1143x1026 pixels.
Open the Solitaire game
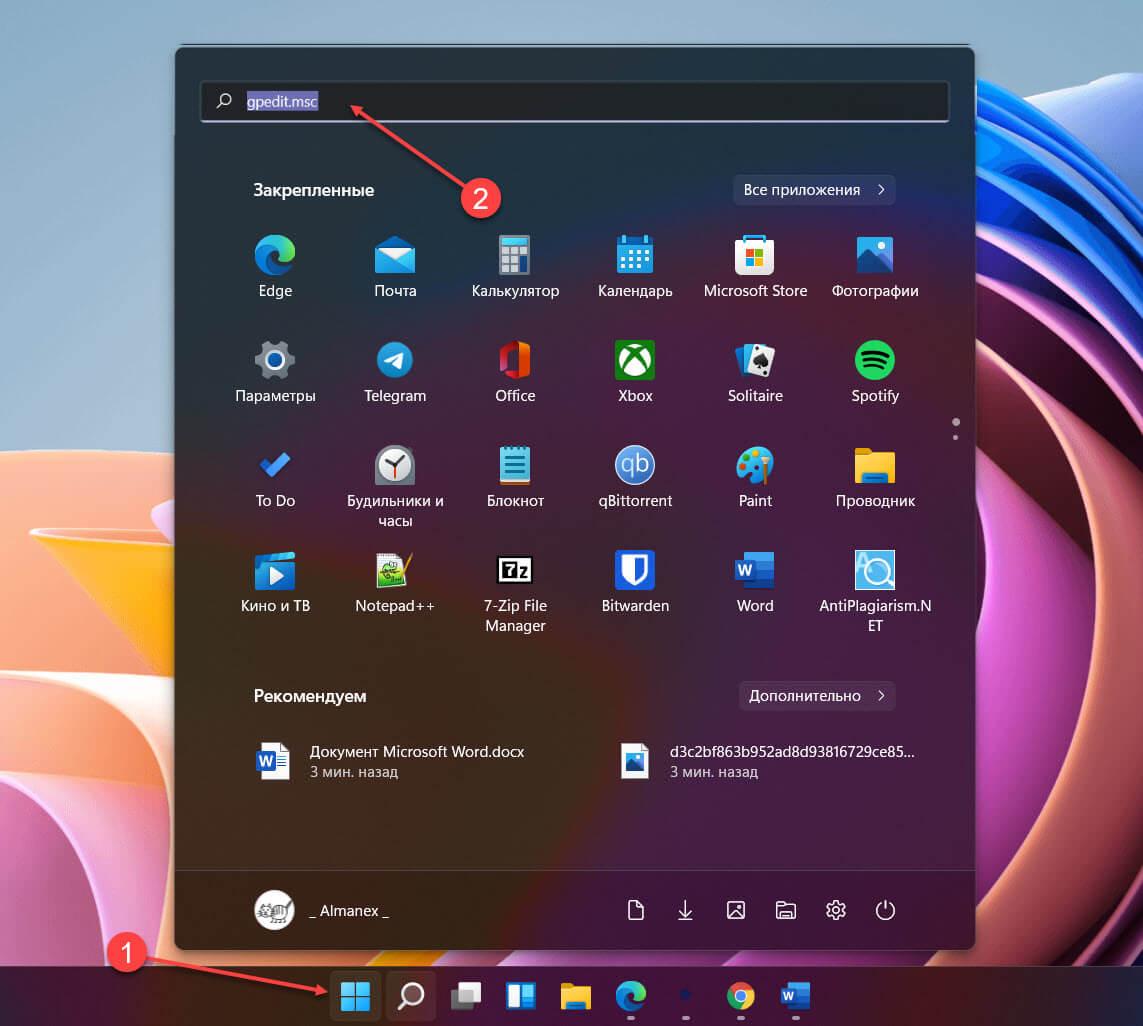pos(755,372)
